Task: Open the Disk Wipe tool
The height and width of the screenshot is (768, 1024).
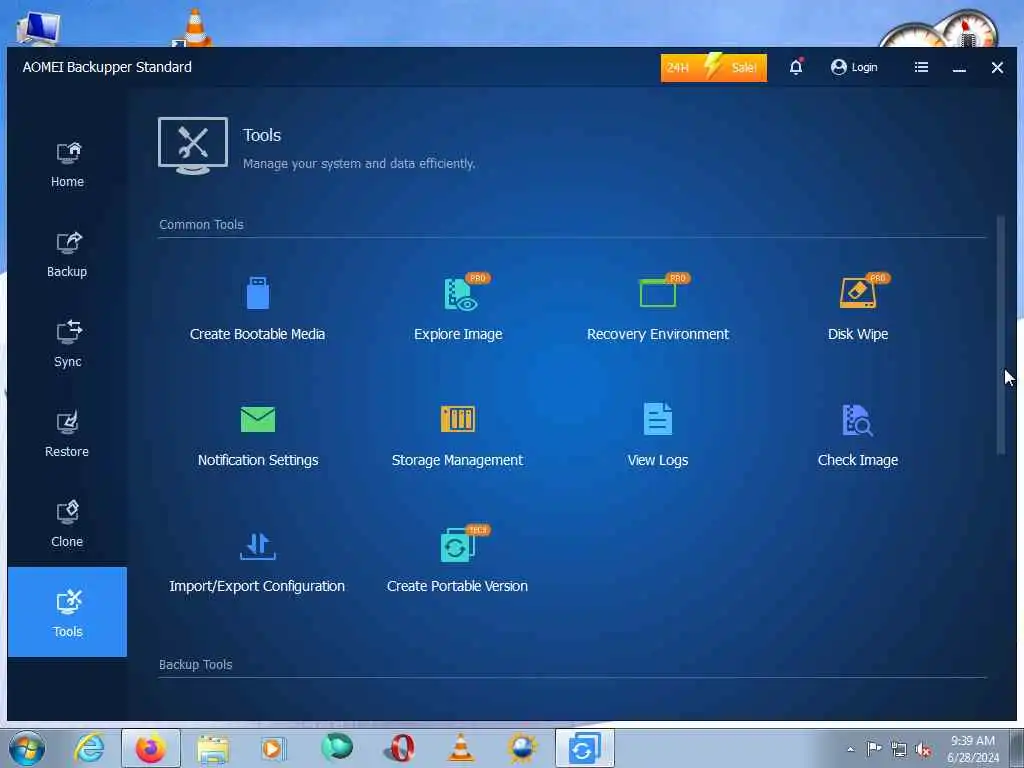Action: tap(857, 308)
